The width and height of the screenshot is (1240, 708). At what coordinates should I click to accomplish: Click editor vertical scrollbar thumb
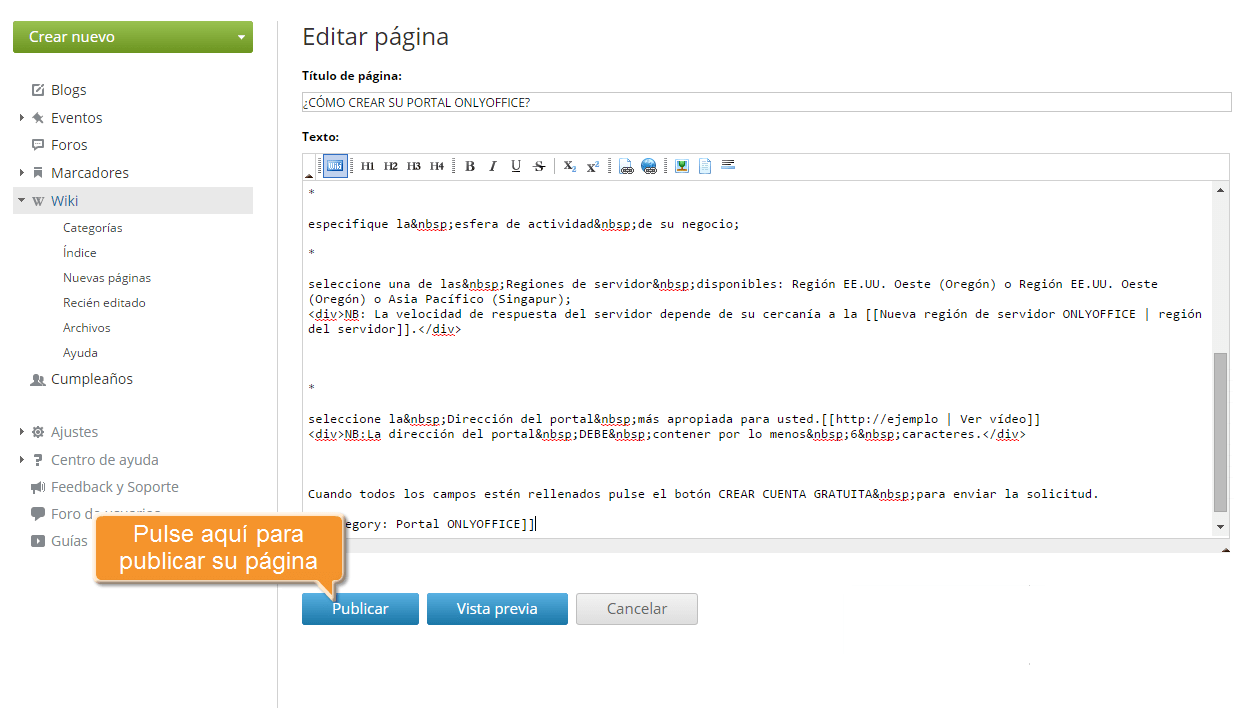(x=1220, y=432)
